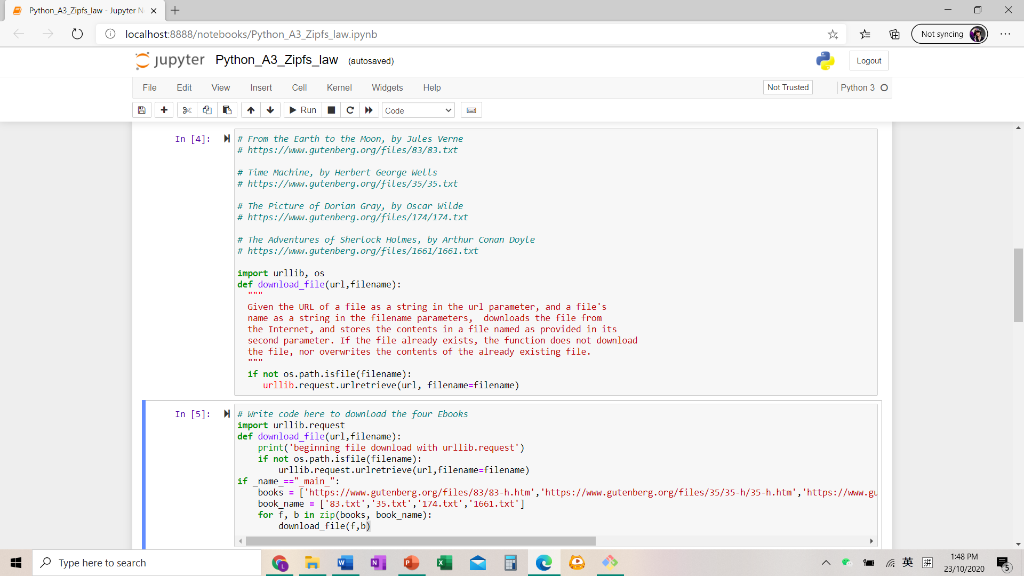The height and width of the screenshot is (576, 1024).
Task: Open Excel from the taskbar
Action: 445,562
